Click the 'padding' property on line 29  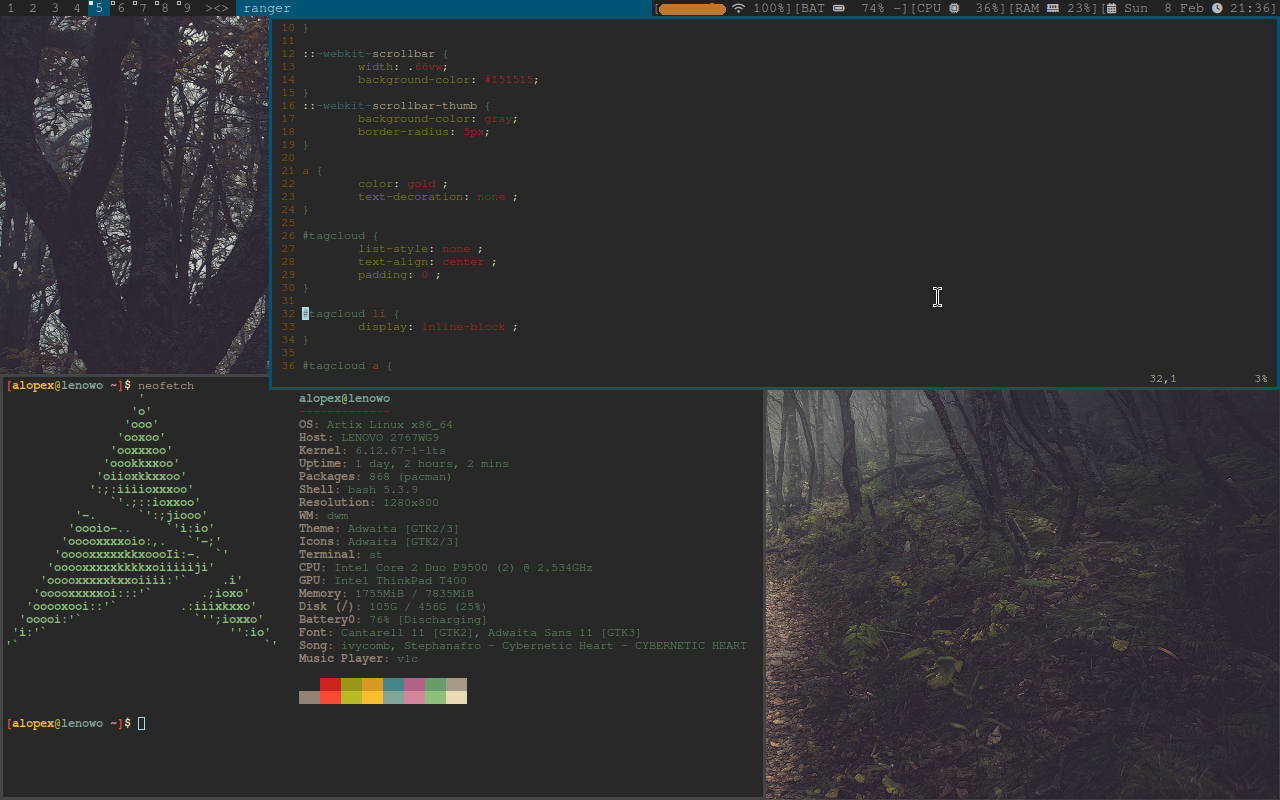[383, 275]
